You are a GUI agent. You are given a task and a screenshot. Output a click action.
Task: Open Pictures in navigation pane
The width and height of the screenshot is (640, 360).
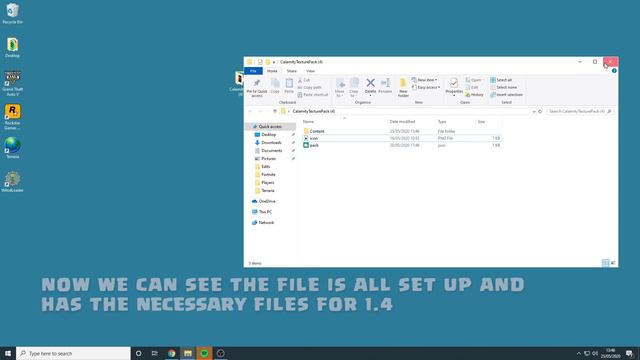tap(268, 159)
